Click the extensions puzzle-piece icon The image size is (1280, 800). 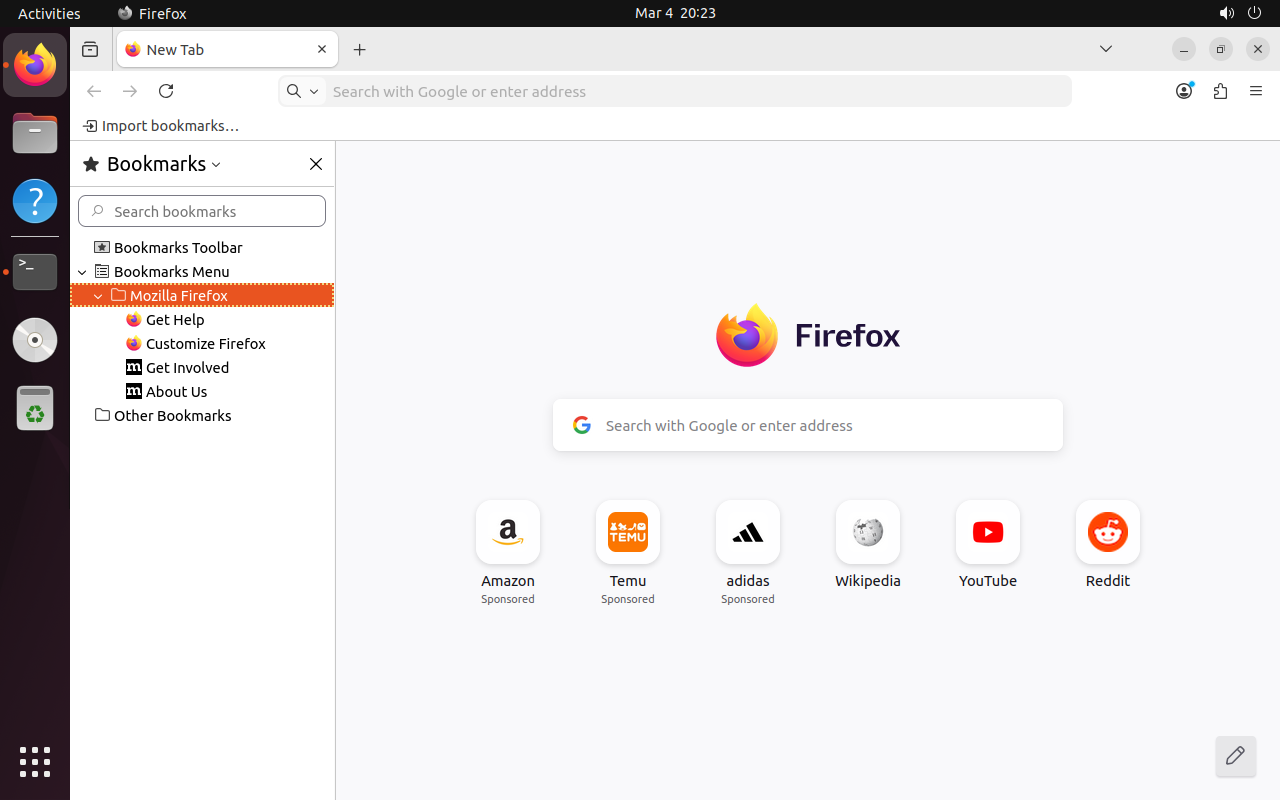tap(1220, 91)
